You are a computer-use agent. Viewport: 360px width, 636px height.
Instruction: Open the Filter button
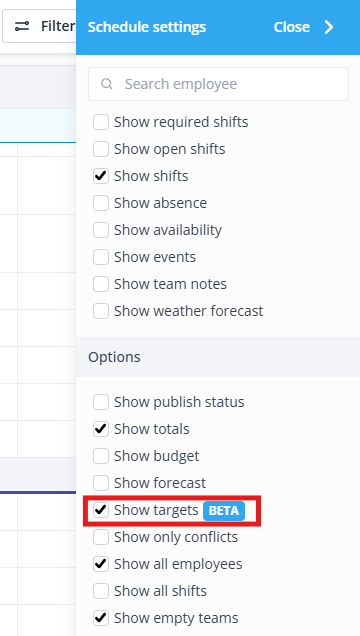(39, 27)
